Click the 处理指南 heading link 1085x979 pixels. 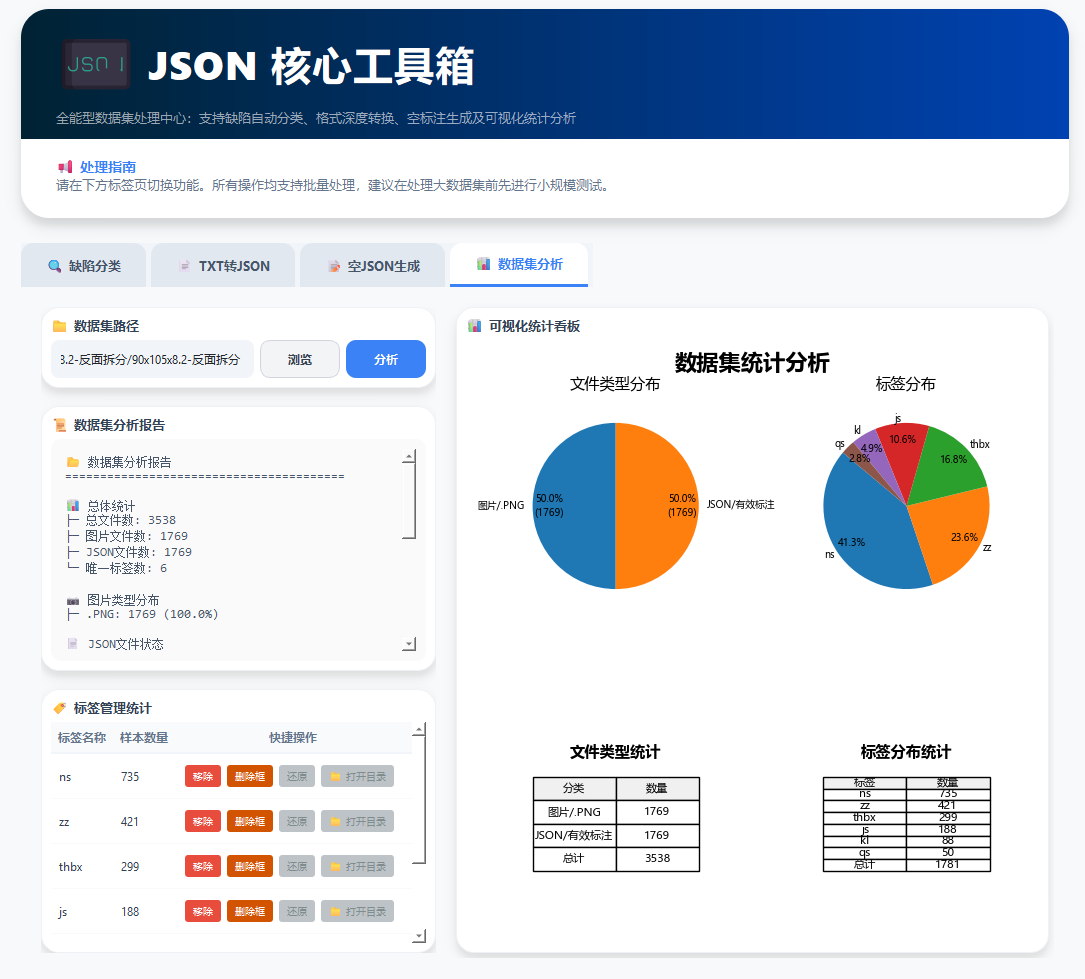coord(107,167)
